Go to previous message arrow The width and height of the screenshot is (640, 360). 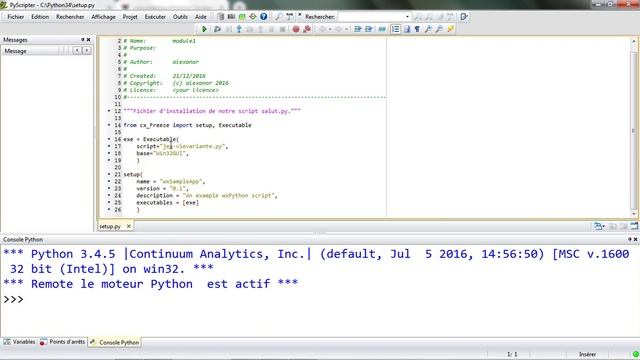coord(77,51)
